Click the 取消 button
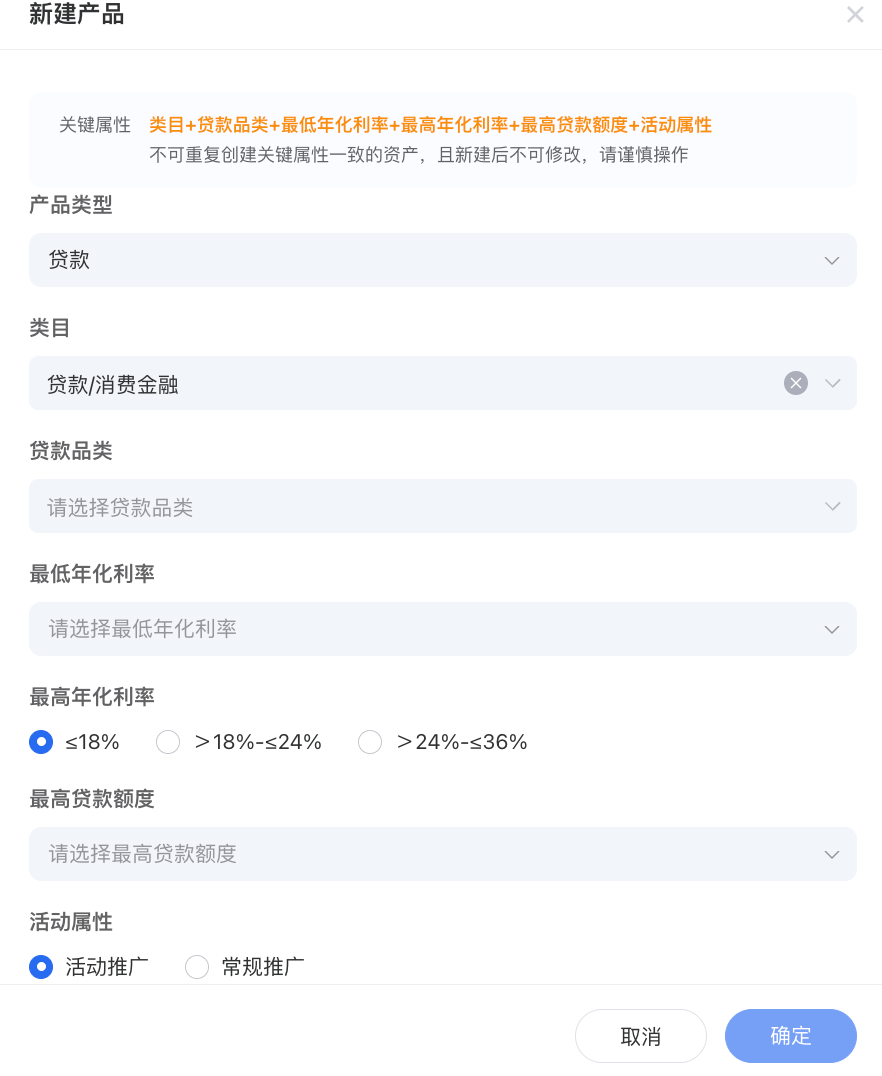 click(x=641, y=1036)
